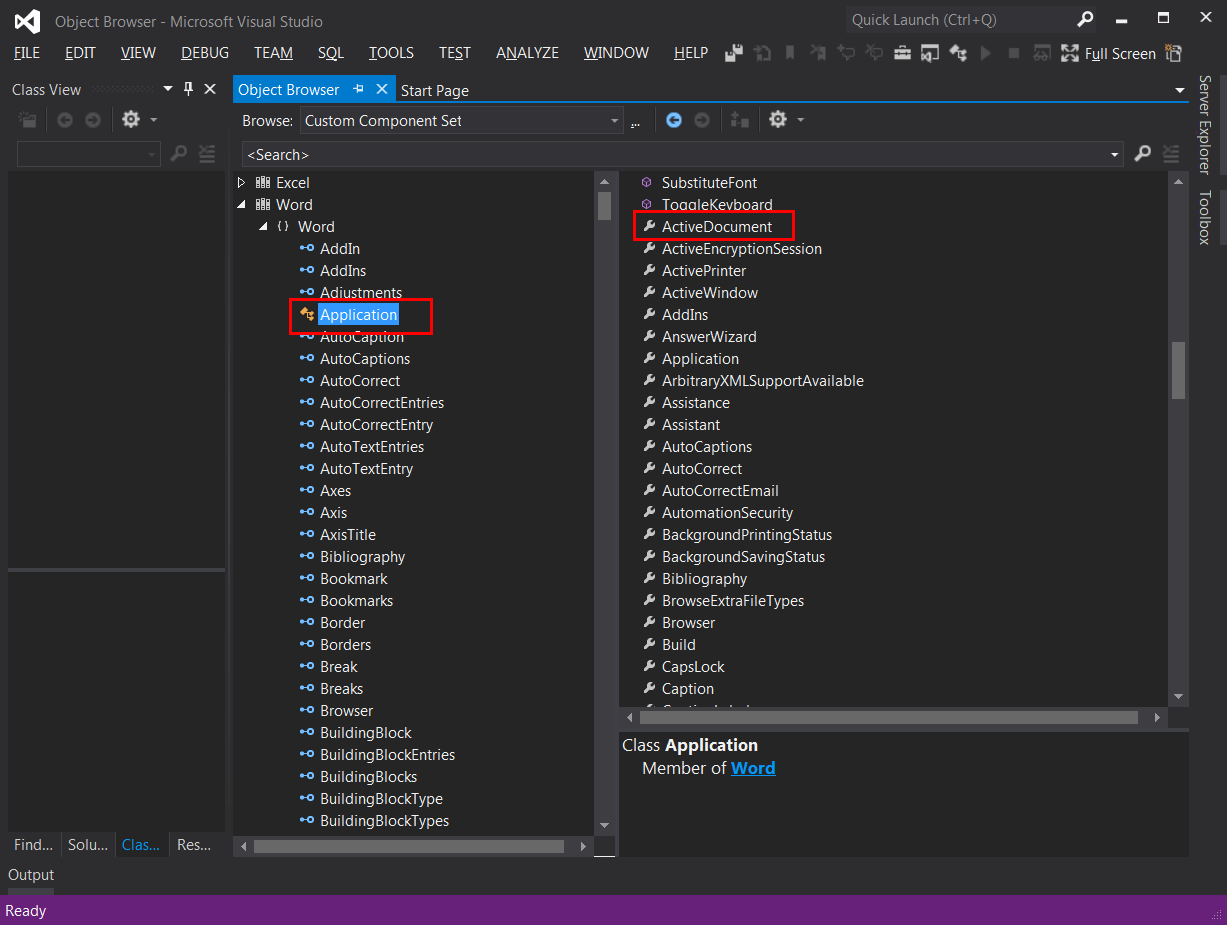Click the class hierarchy icon in main toolbar
This screenshot has width=1227, height=925.
pos(958,53)
